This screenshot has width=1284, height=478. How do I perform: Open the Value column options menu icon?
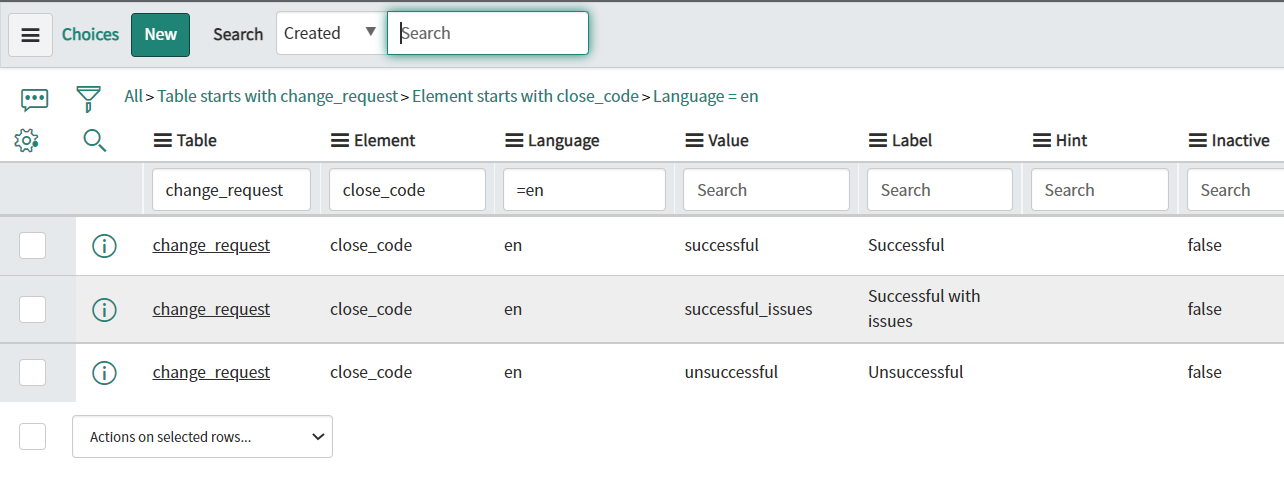click(694, 141)
